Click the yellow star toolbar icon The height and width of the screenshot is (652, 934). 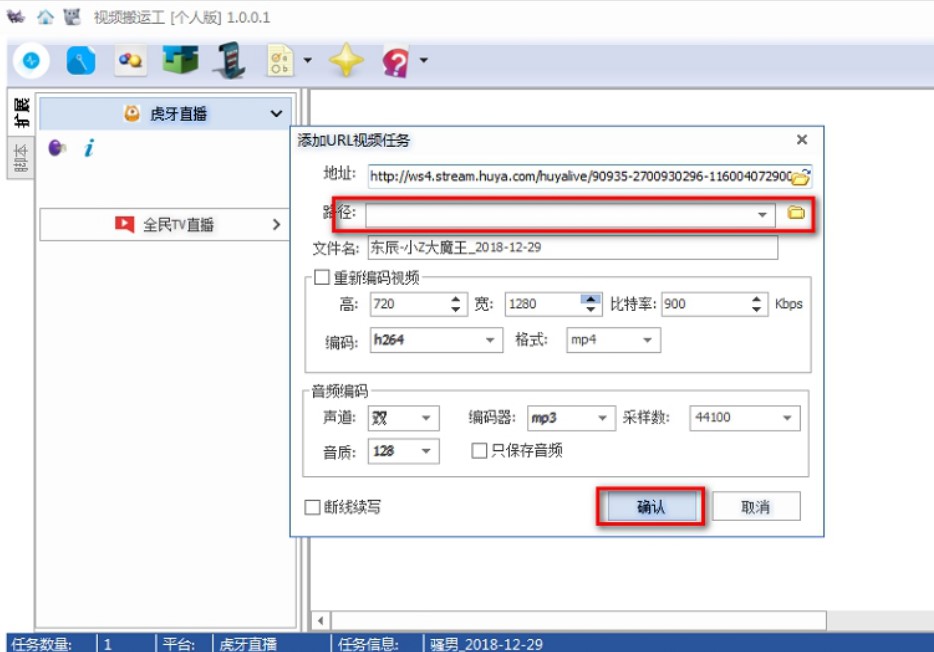(346, 60)
